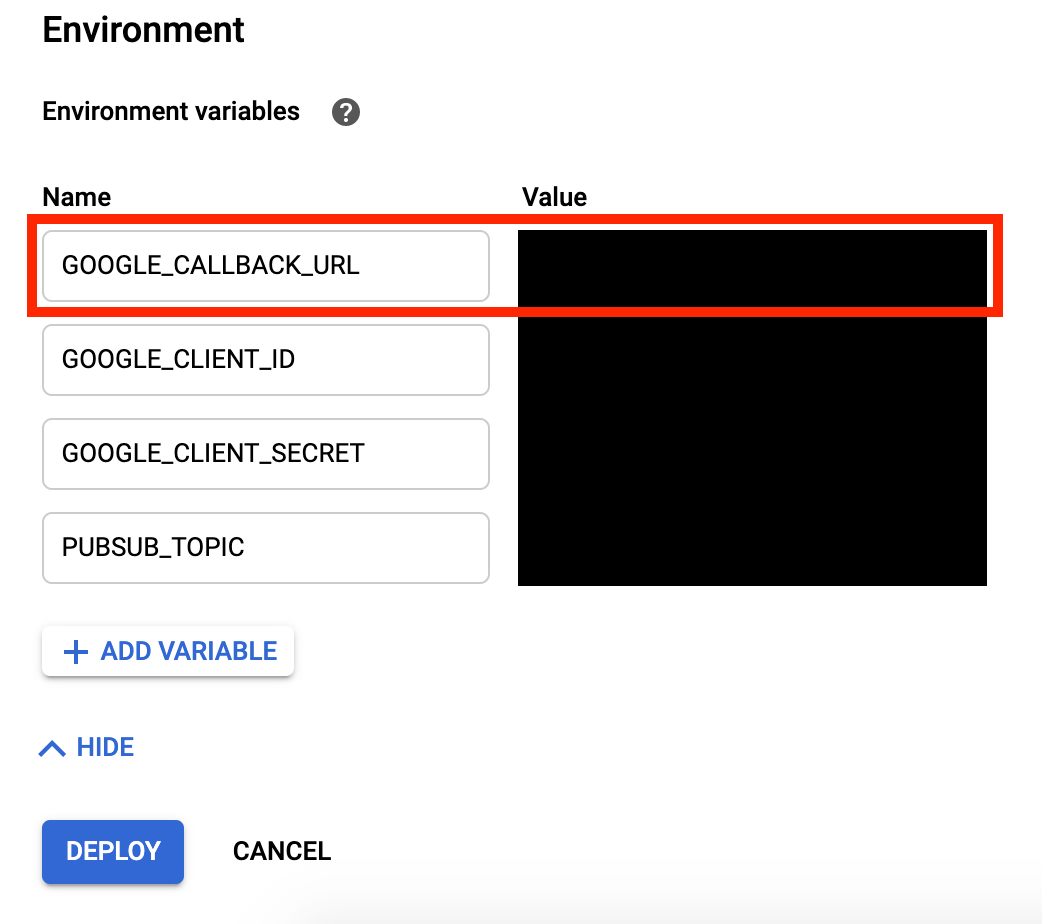Click the help question mark icon
This screenshot has height=924, width=1042.
click(x=346, y=112)
